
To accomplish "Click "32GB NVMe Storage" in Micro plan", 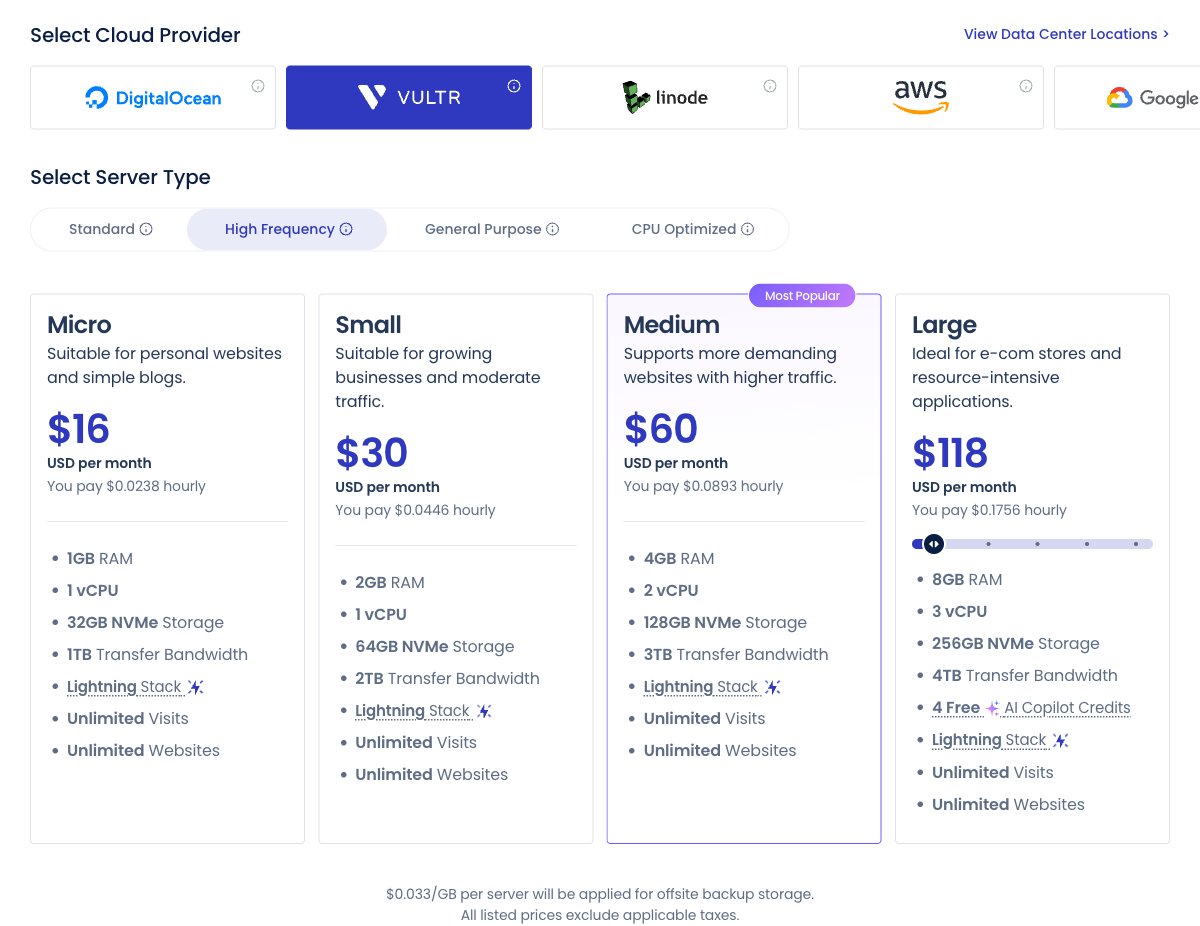I will click(x=145, y=623).
